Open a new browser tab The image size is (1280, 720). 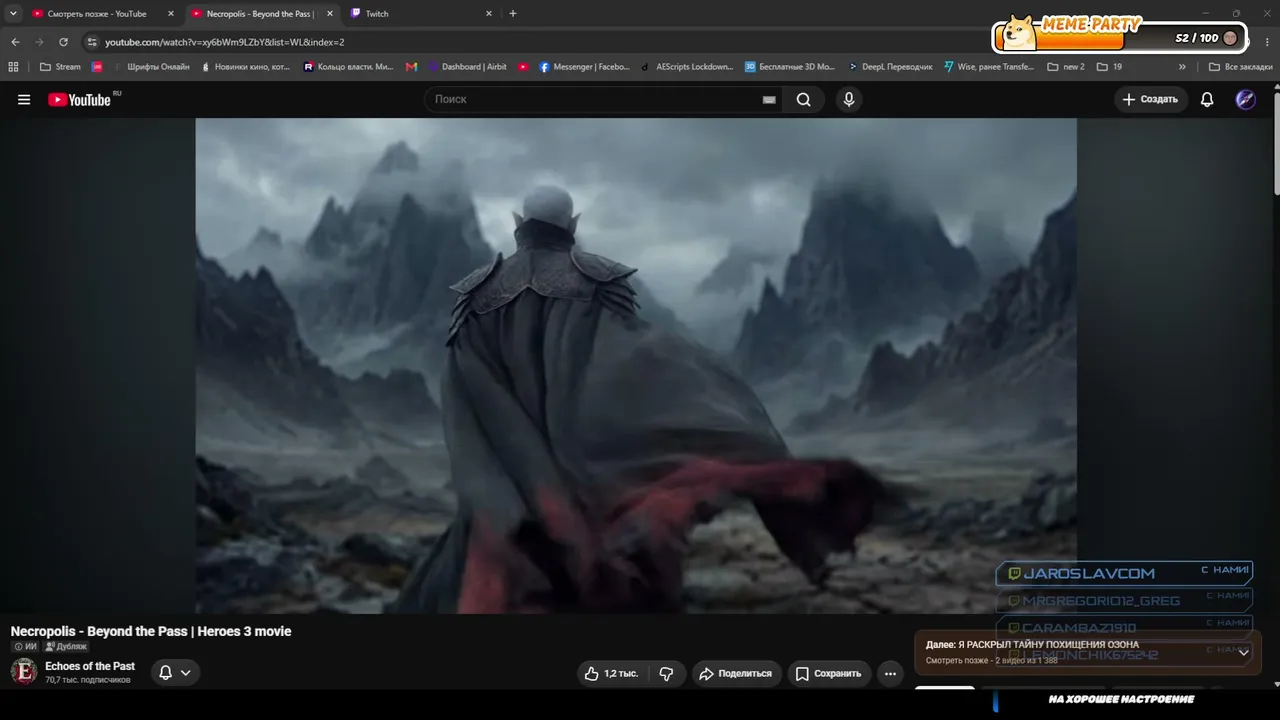pos(513,14)
